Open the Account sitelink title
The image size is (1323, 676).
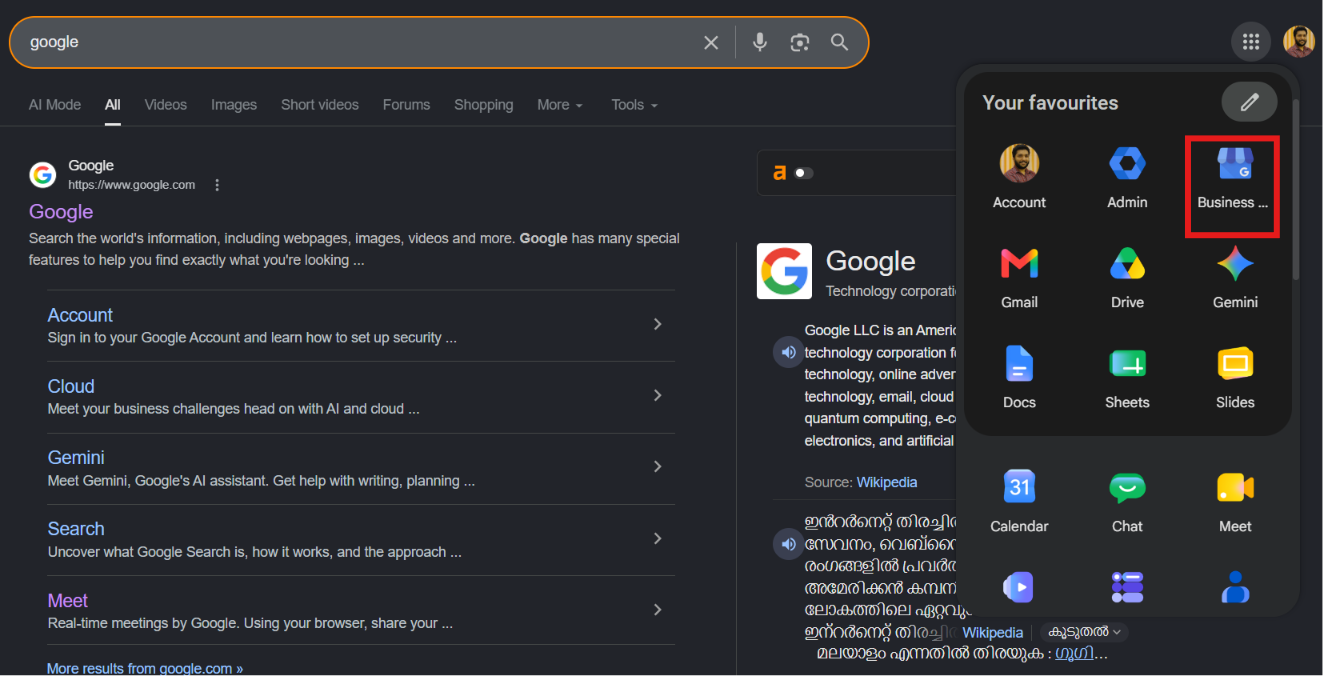coord(80,315)
